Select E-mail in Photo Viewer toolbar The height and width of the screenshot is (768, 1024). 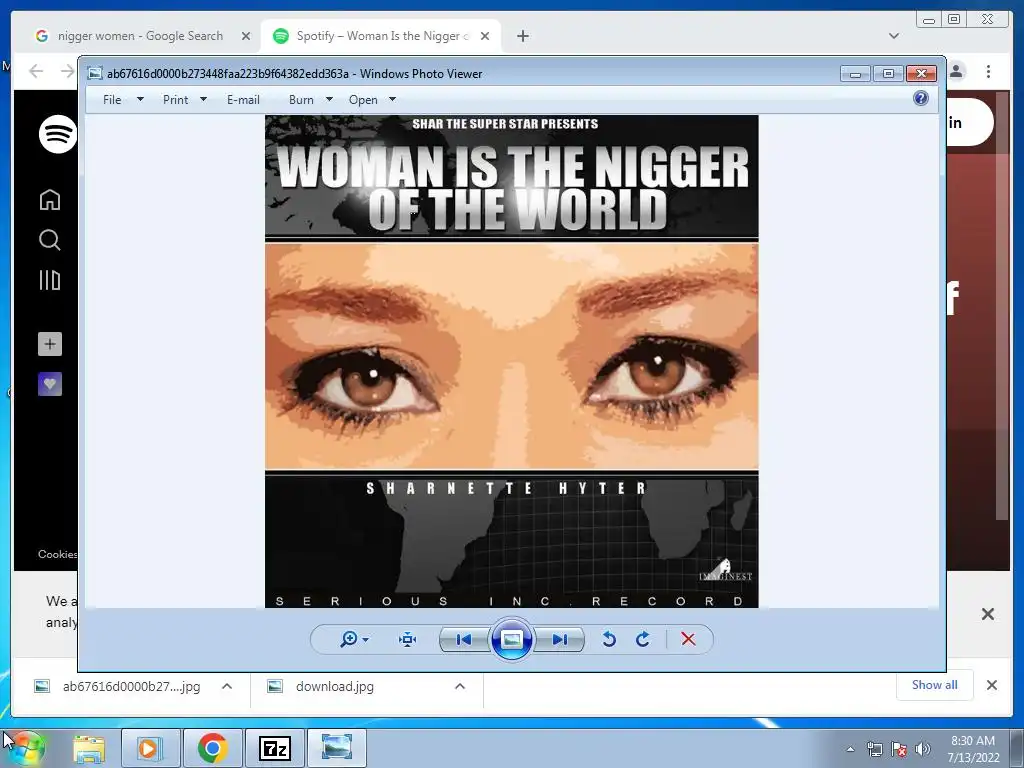pos(243,100)
